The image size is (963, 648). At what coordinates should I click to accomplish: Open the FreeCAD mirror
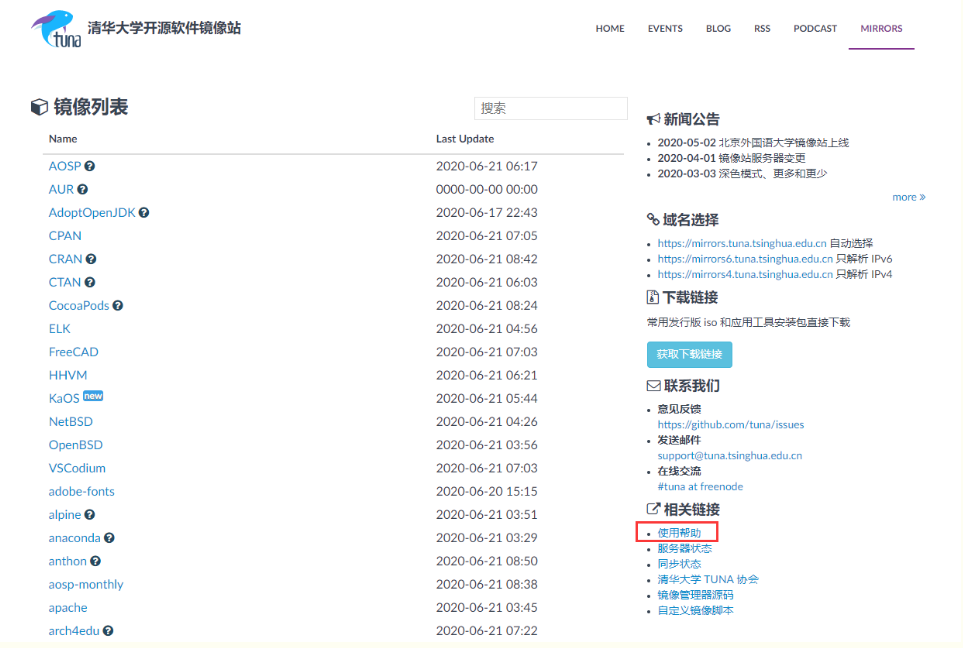[73, 352]
